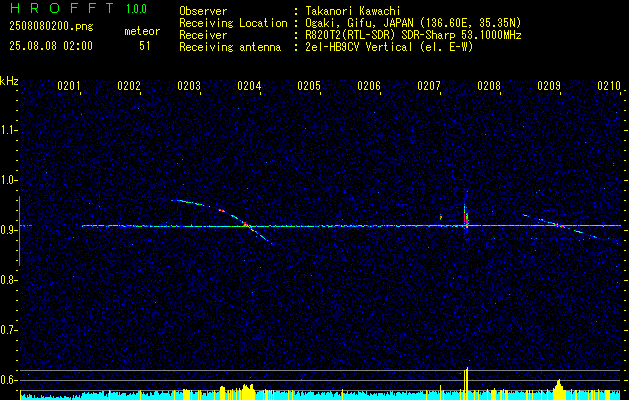Click the 0.9 kHz axis label

[x=8, y=230]
